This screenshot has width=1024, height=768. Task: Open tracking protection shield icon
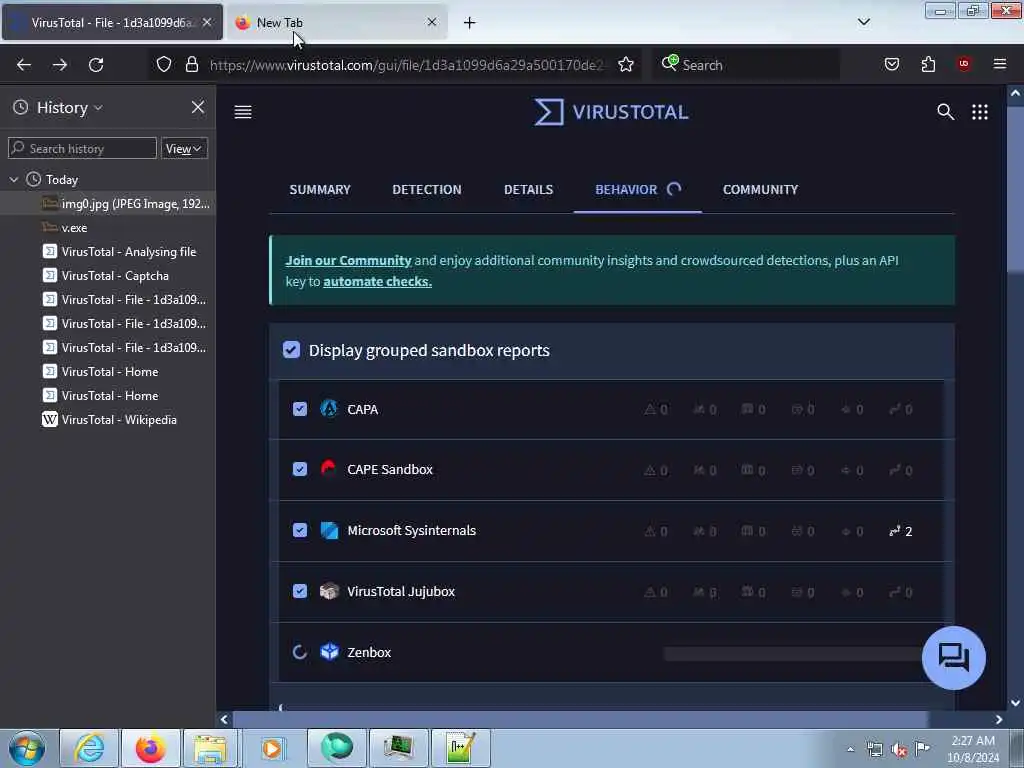164,64
